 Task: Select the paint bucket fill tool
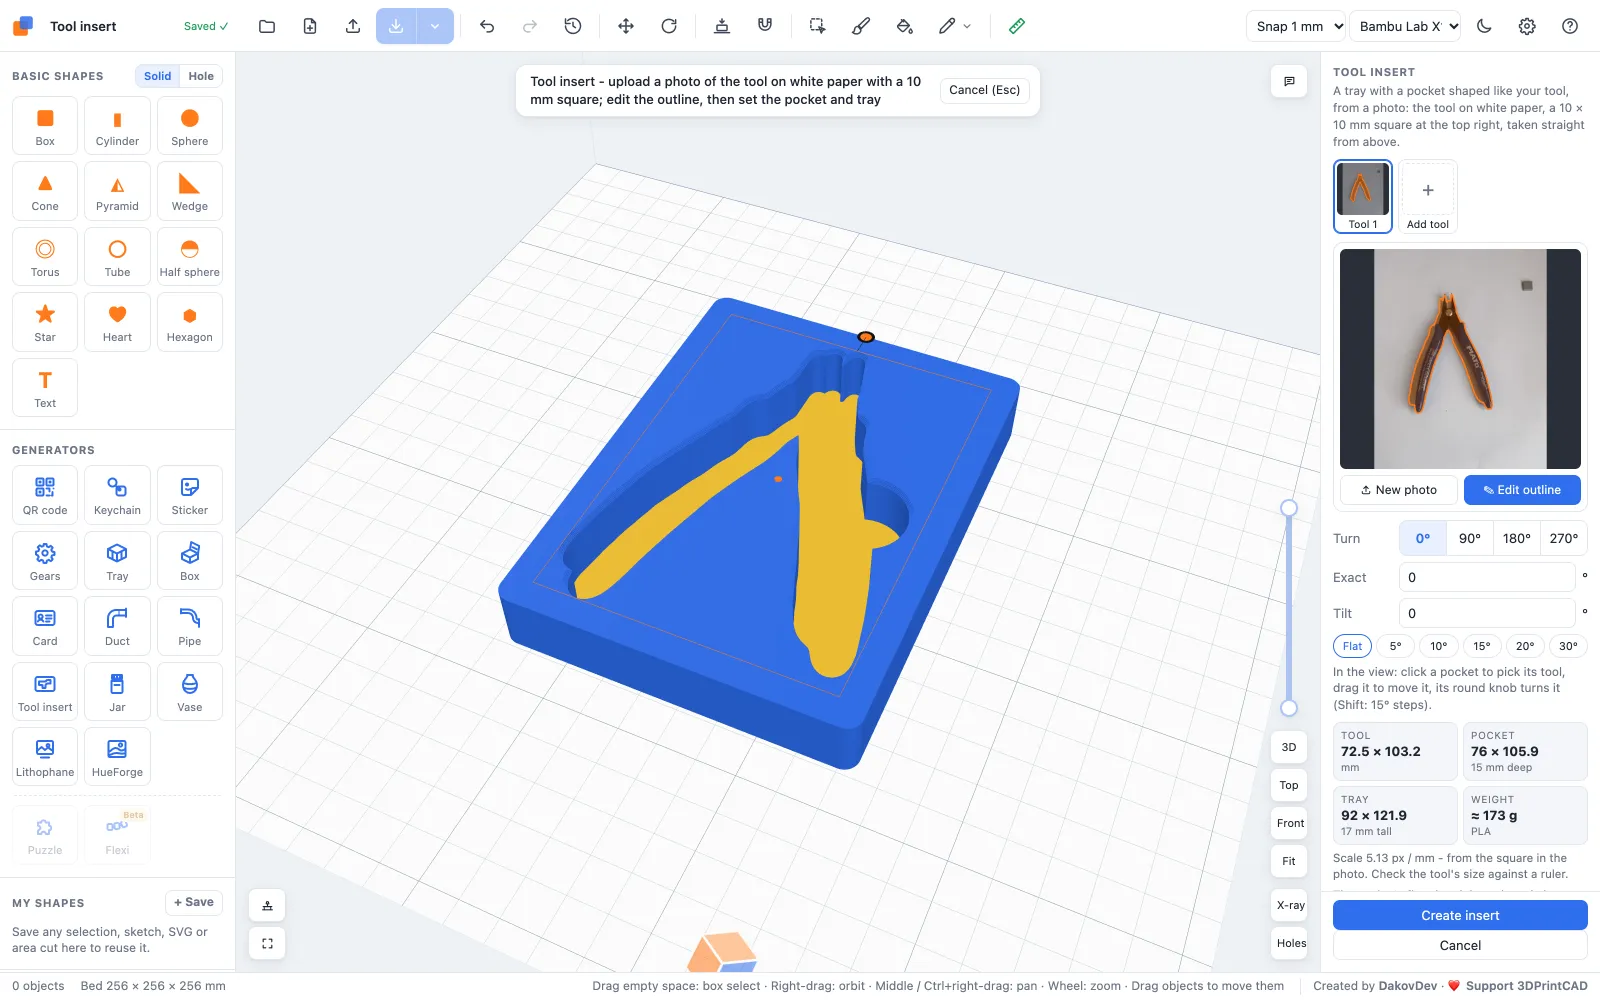[x=905, y=26]
